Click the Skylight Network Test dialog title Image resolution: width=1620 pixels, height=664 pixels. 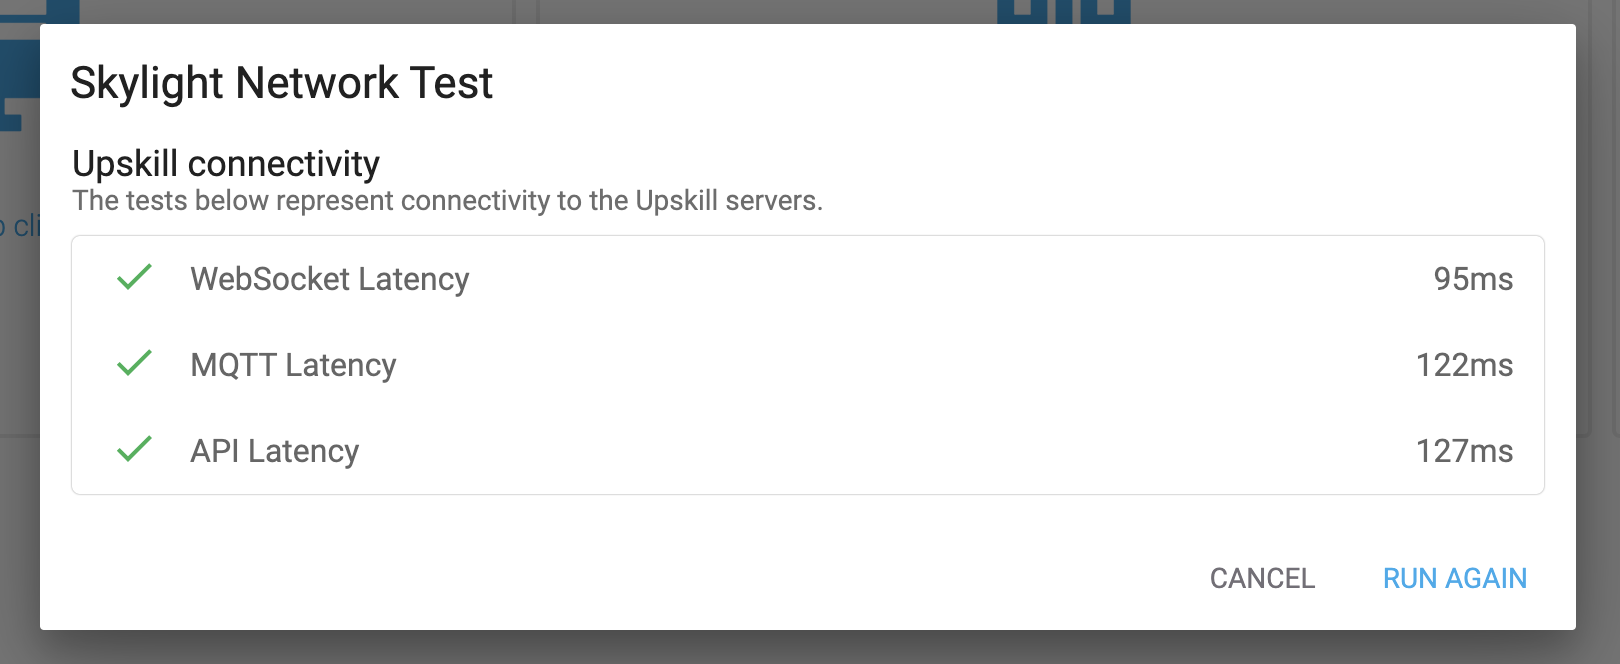[x=281, y=83]
